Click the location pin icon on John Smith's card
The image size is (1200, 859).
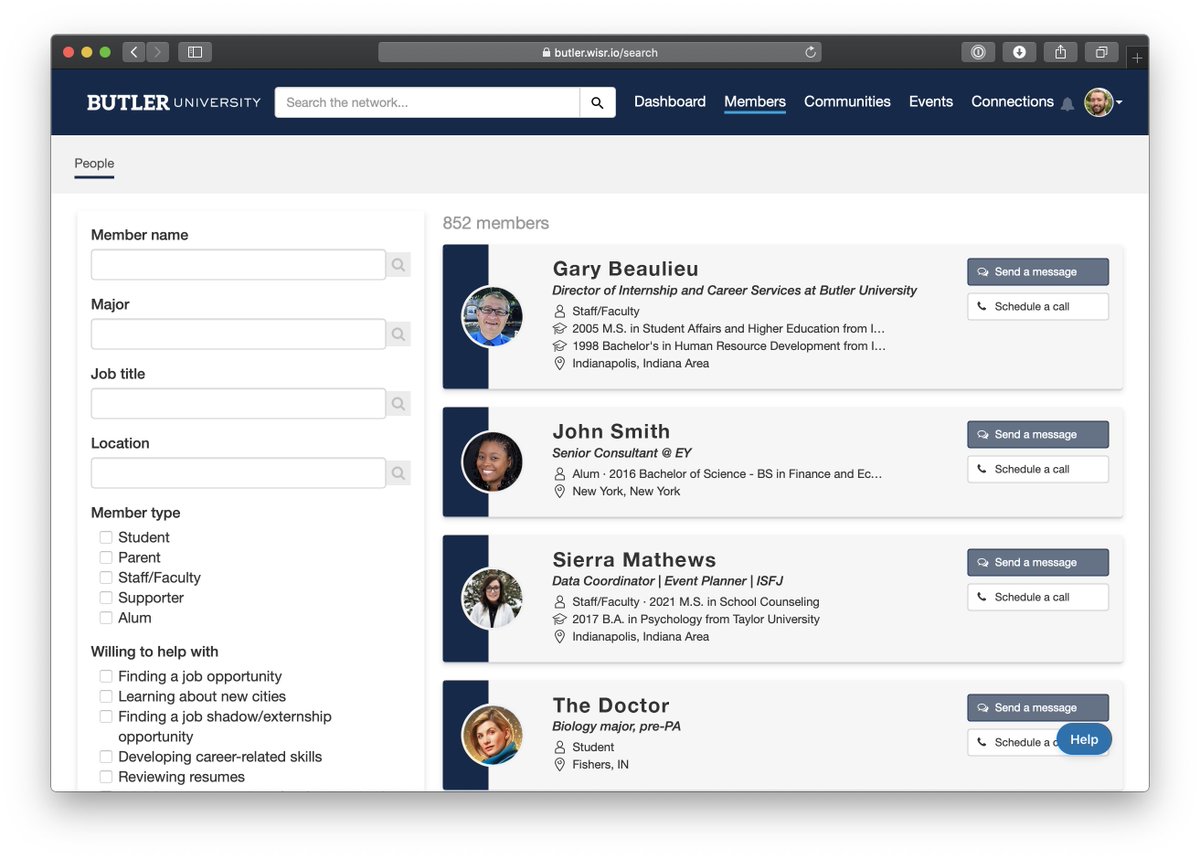[x=559, y=491]
